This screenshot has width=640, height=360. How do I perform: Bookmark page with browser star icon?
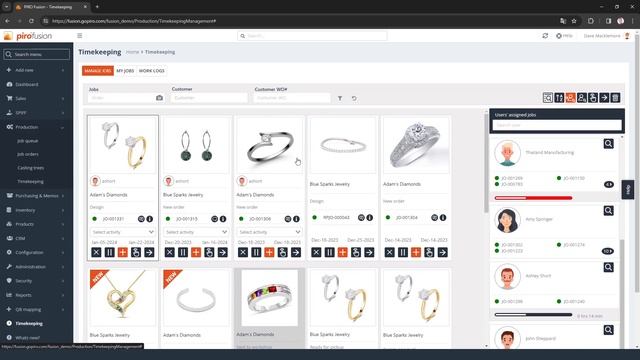click(574, 21)
